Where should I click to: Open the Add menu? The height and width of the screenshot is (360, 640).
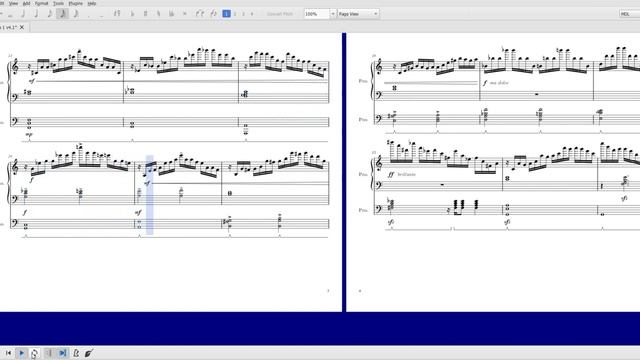[x=27, y=3]
